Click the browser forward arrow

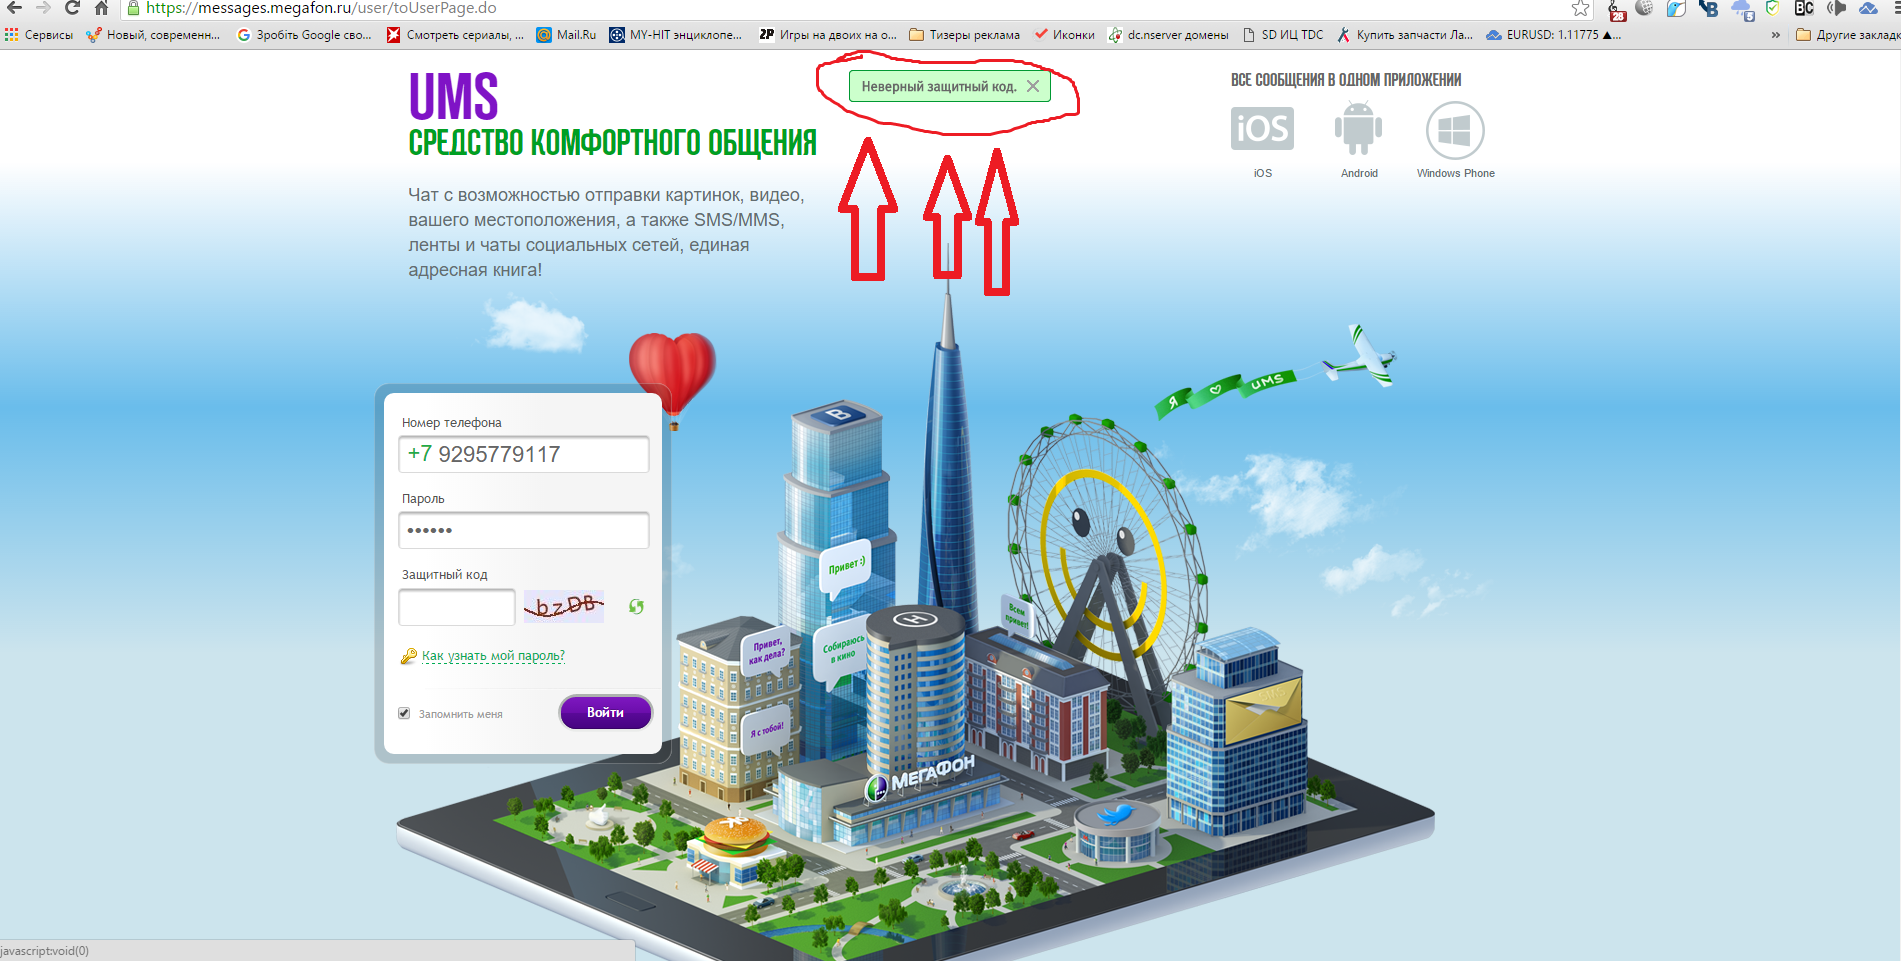[x=43, y=8]
